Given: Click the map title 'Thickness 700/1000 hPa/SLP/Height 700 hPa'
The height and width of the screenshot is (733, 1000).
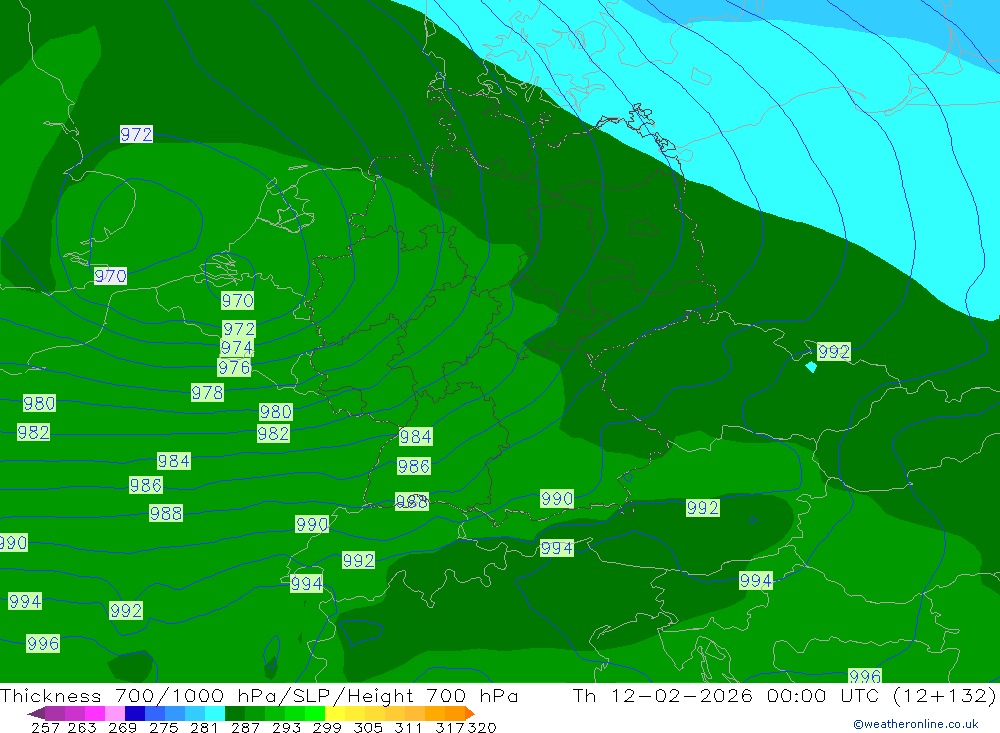Looking at the screenshot, I should coord(259,695).
